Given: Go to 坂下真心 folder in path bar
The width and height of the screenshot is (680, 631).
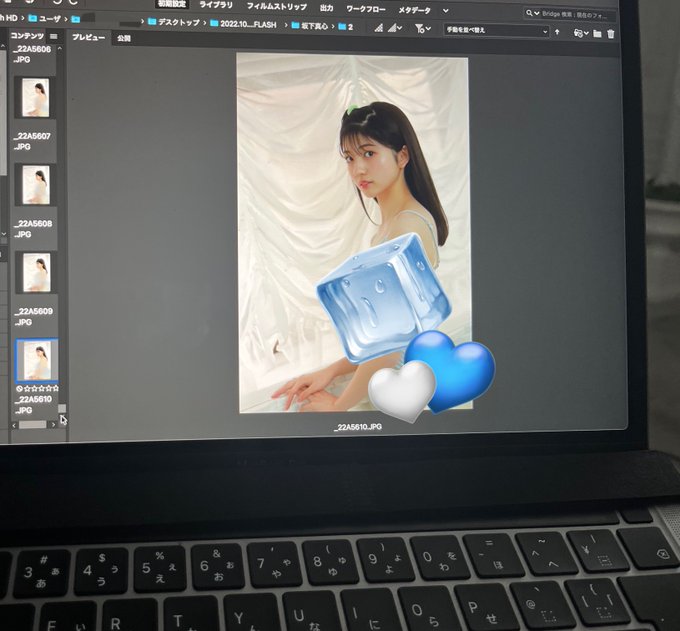Looking at the screenshot, I should point(315,26).
